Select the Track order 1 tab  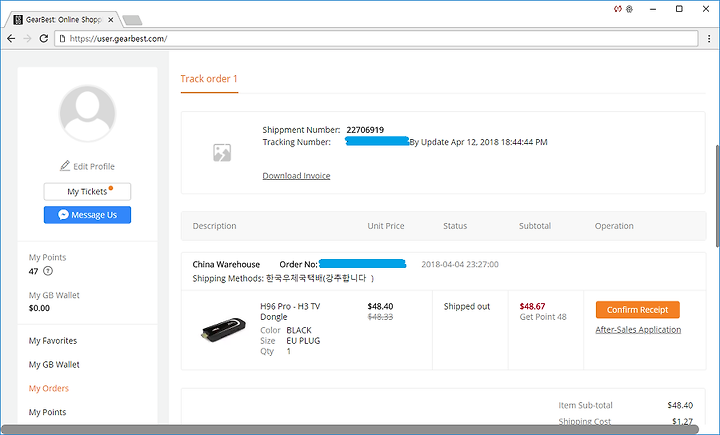point(209,79)
